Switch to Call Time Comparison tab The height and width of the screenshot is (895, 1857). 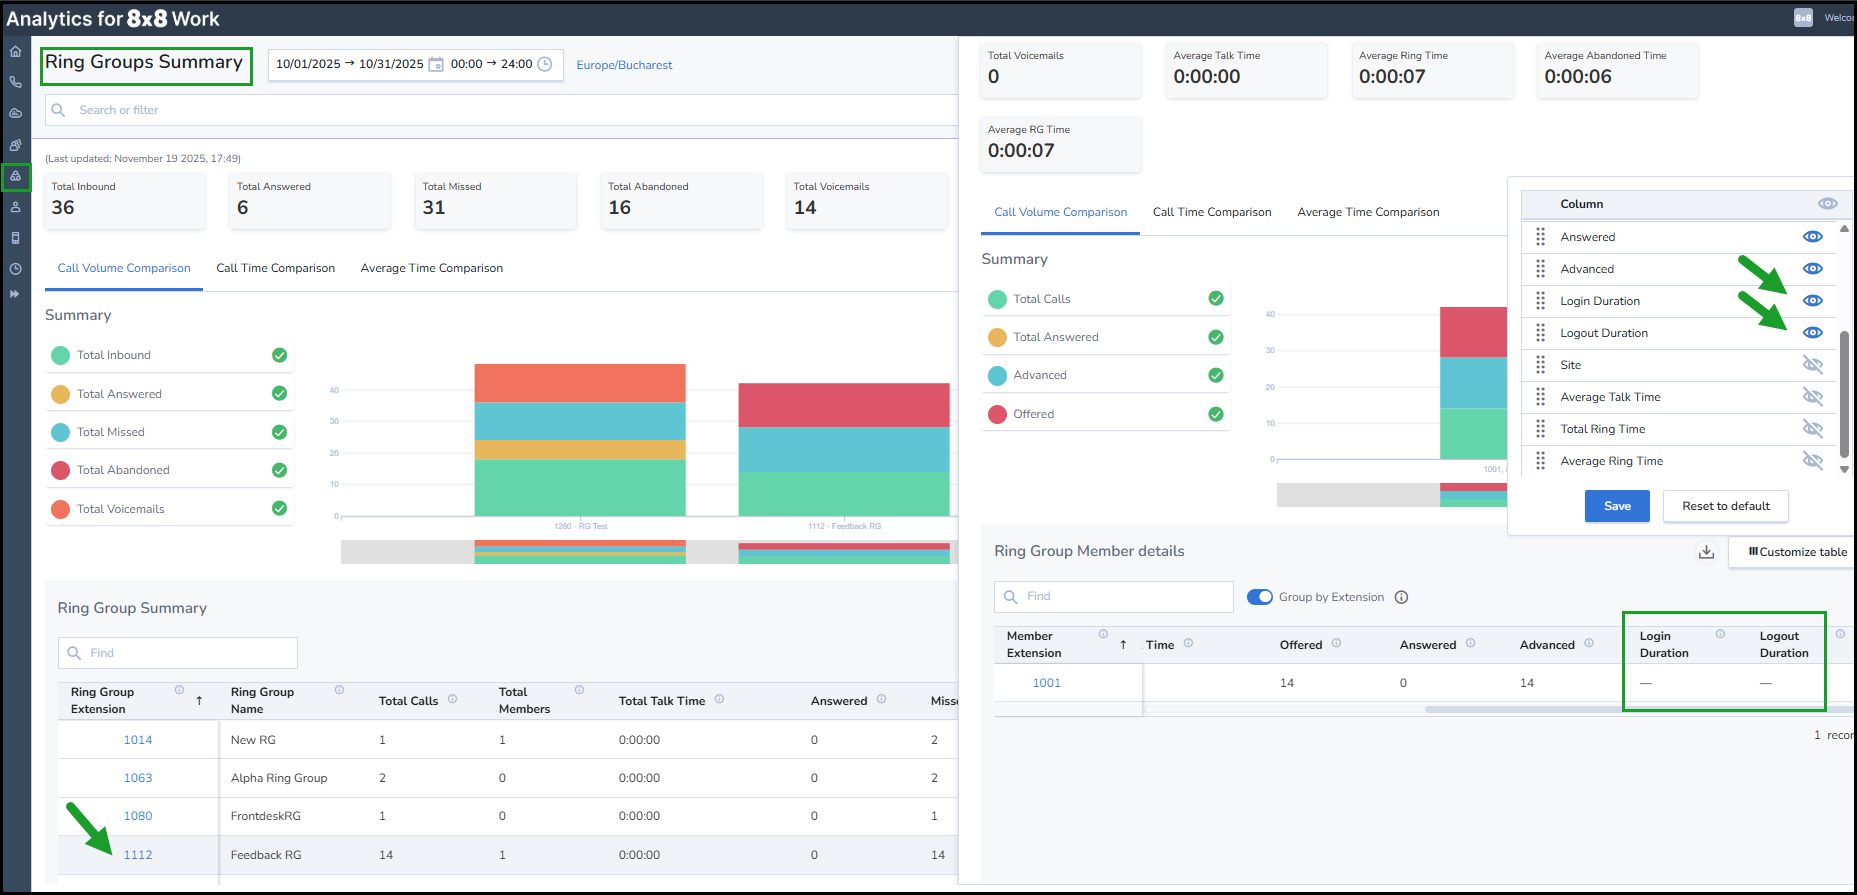(275, 268)
